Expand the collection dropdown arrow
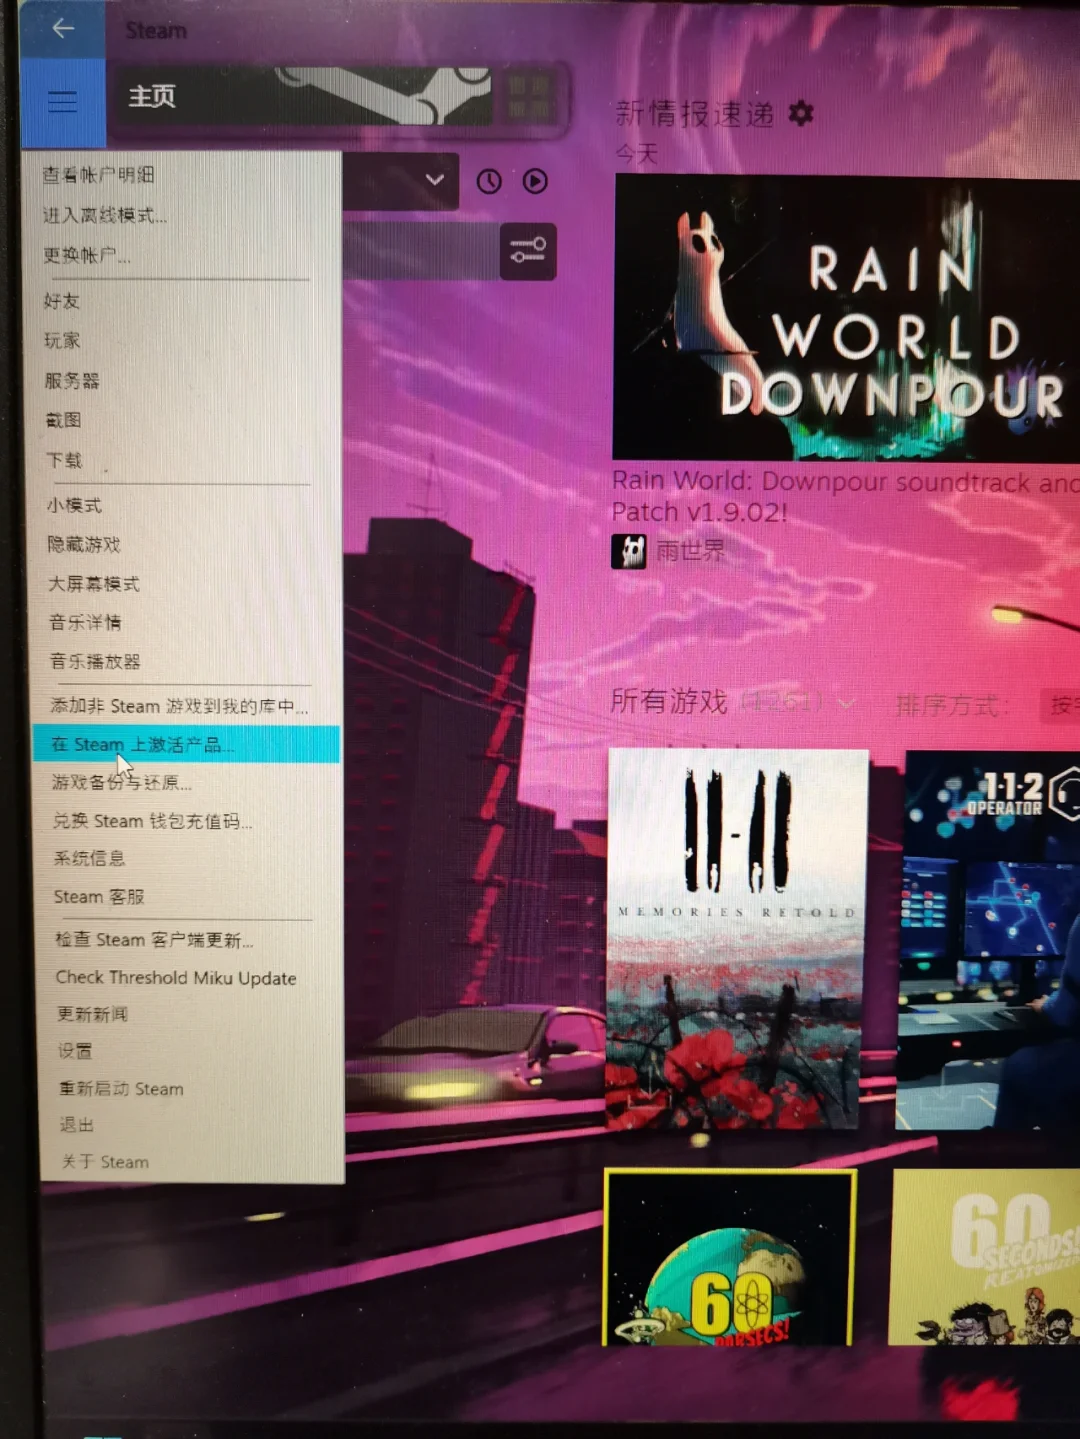 (434, 180)
